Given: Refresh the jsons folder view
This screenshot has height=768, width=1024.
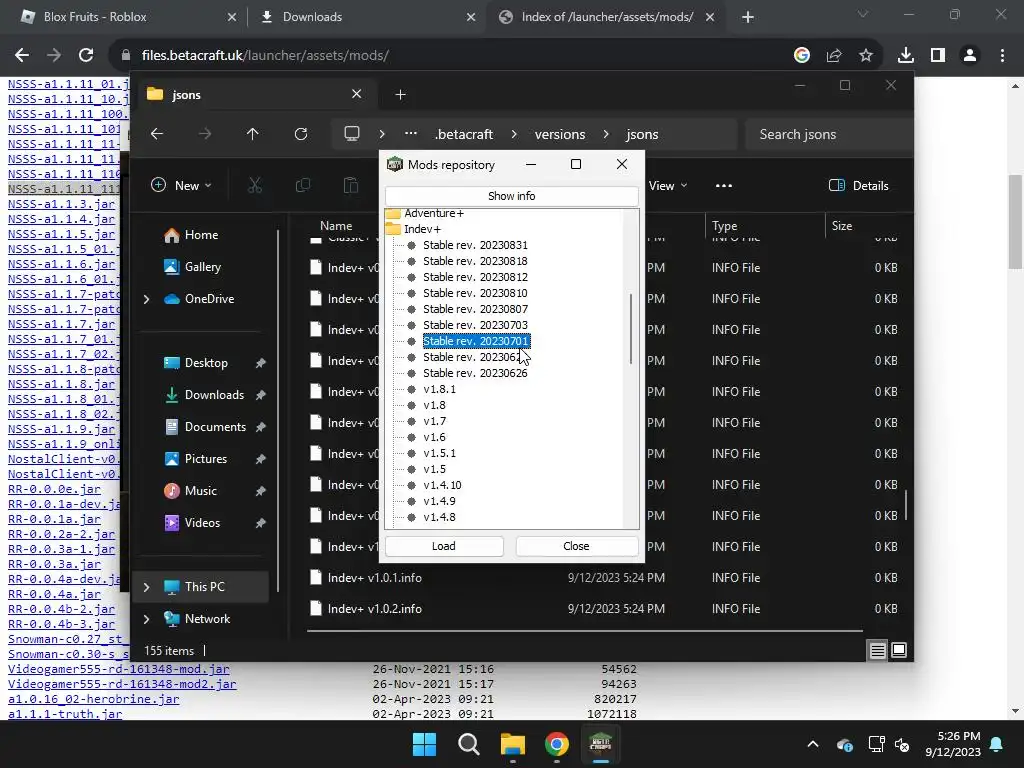Looking at the screenshot, I should tap(301, 134).
